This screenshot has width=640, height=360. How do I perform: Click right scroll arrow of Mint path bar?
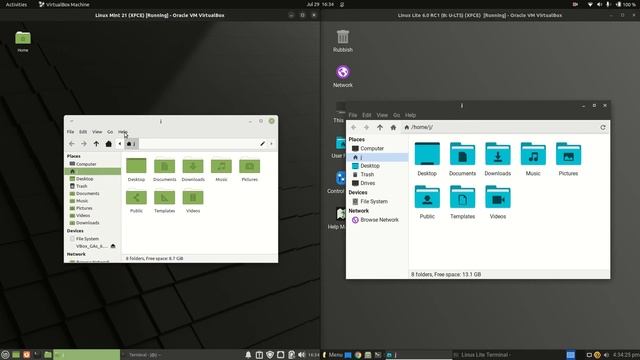[x=271, y=144]
